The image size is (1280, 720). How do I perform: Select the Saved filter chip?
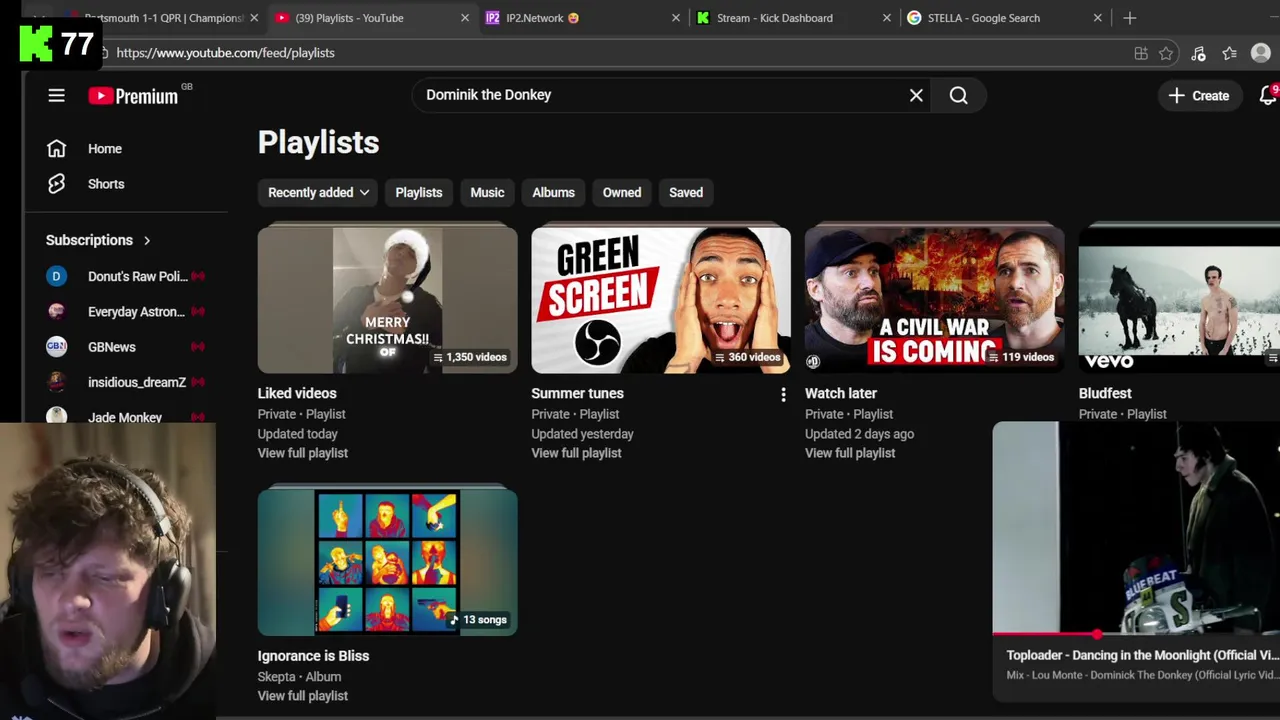pos(686,192)
